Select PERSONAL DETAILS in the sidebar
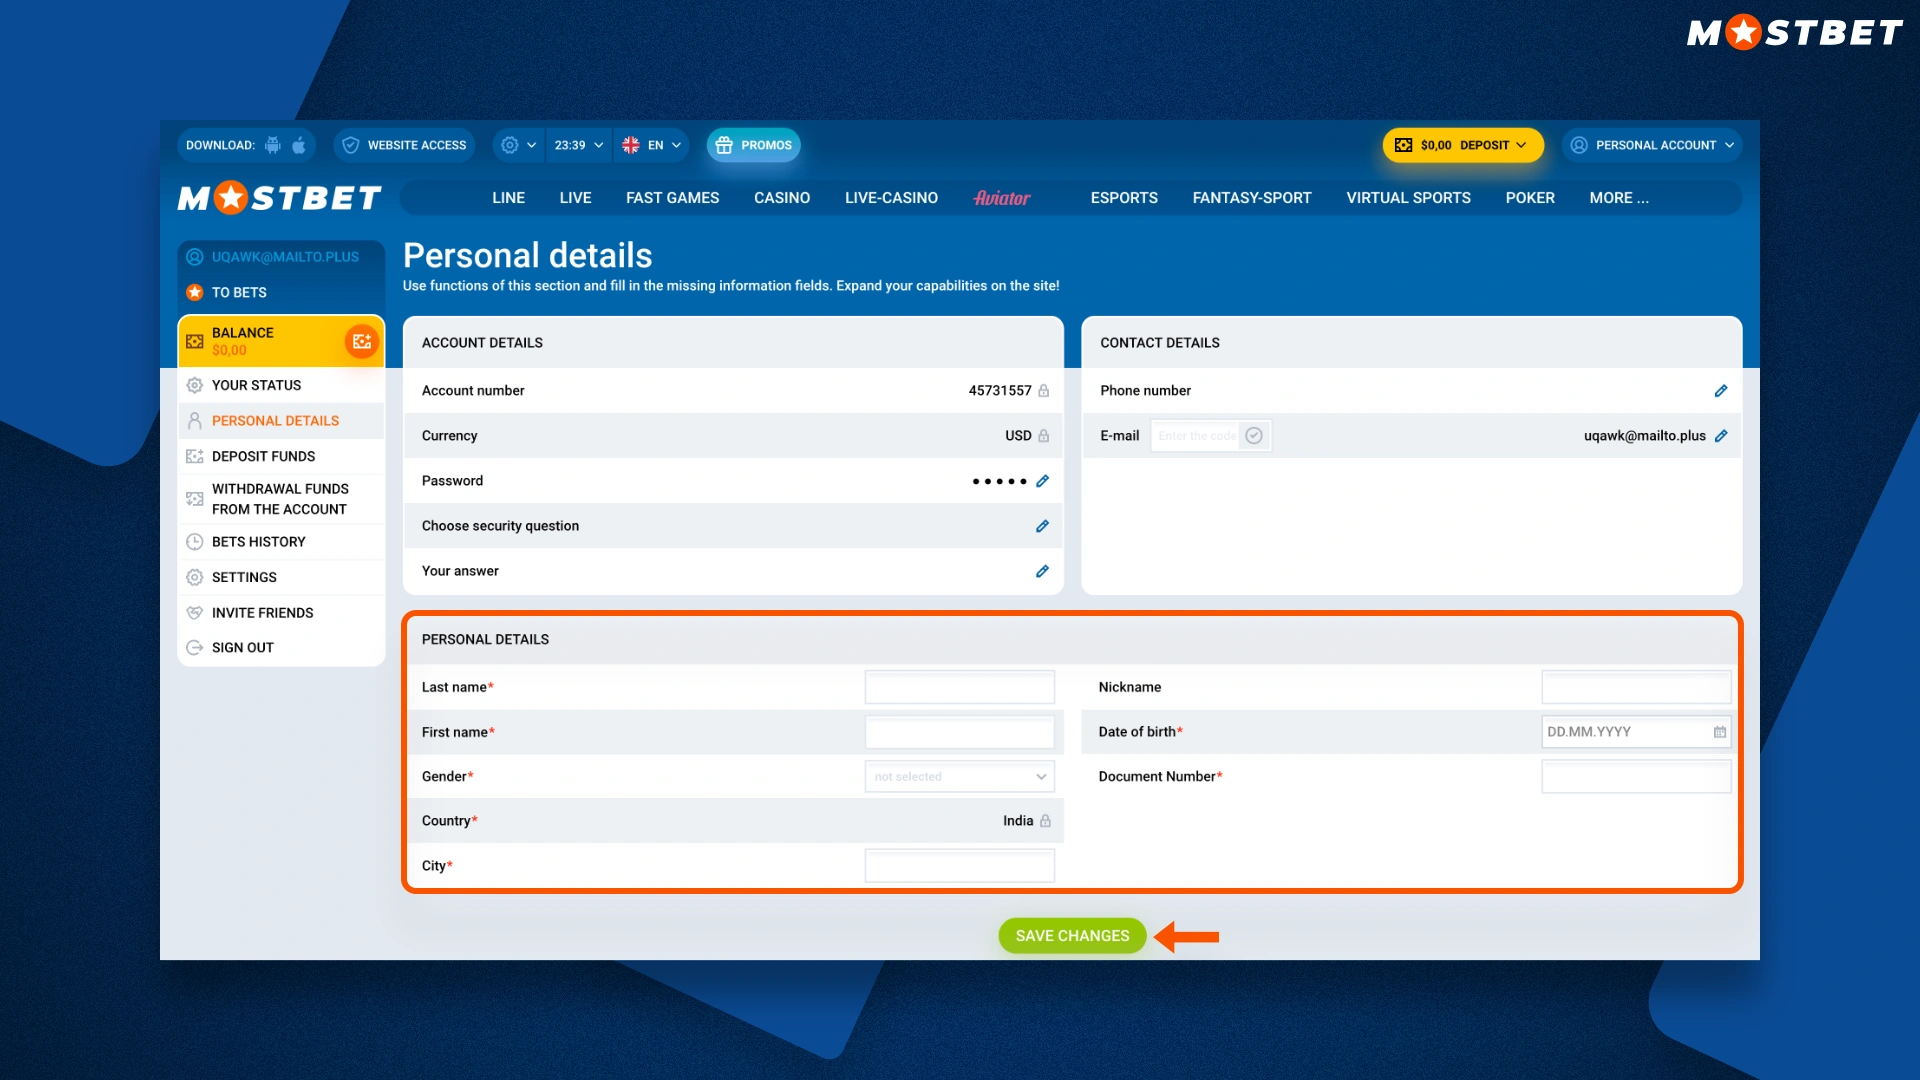Viewport: 1920px width, 1080px height. point(281,421)
